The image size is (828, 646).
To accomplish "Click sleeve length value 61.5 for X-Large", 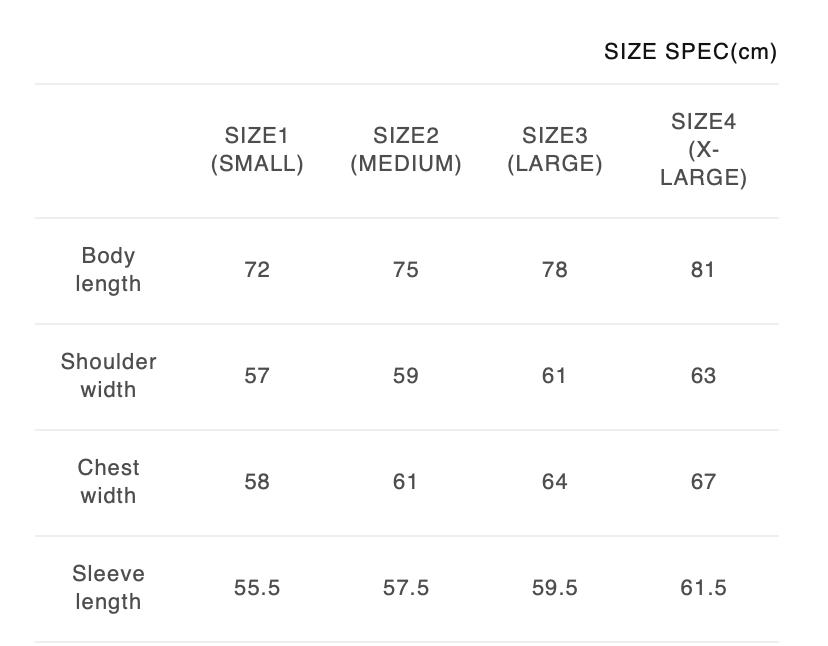I will pyautogui.click(x=703, y=588).
